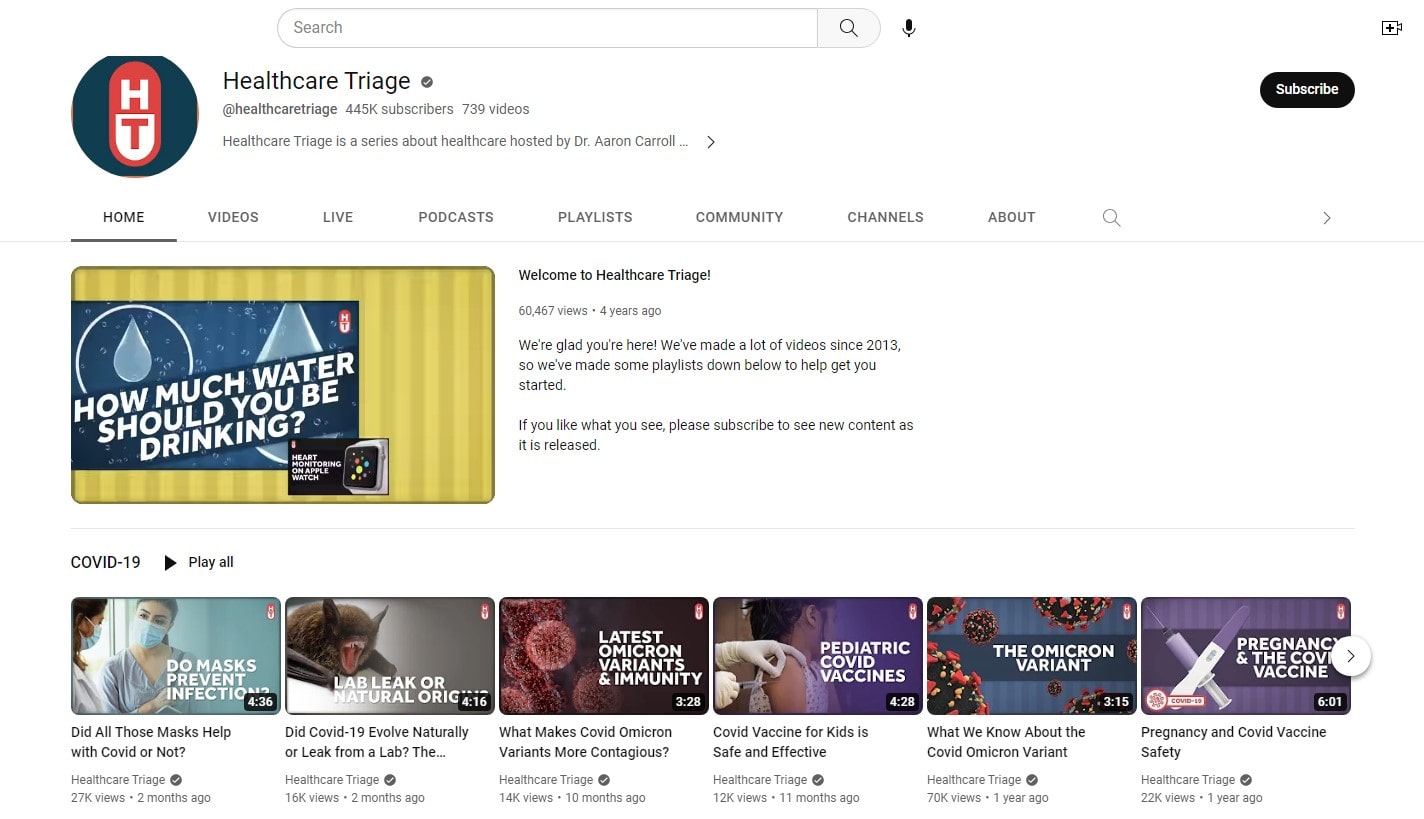Select the HOME tab
Viewport: 1424px width, 819px height.
tap(124, 217)
